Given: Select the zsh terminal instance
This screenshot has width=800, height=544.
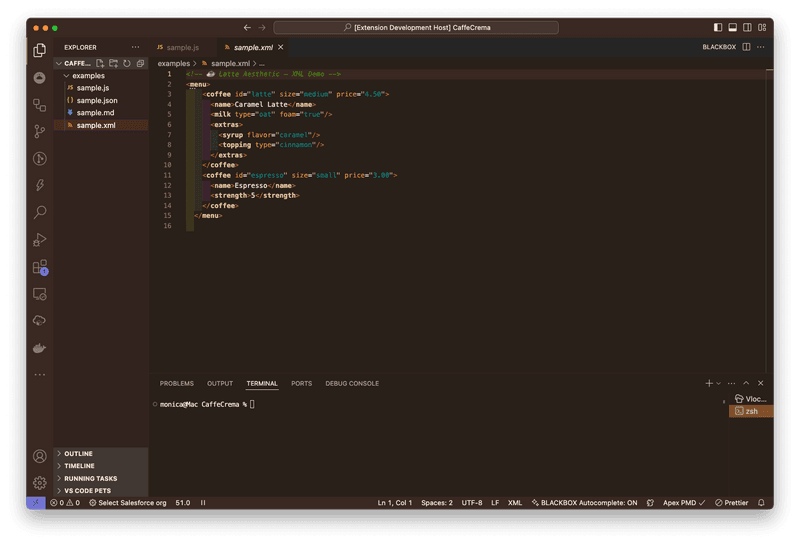Looking at the screenshot, I should click(751, 411).
